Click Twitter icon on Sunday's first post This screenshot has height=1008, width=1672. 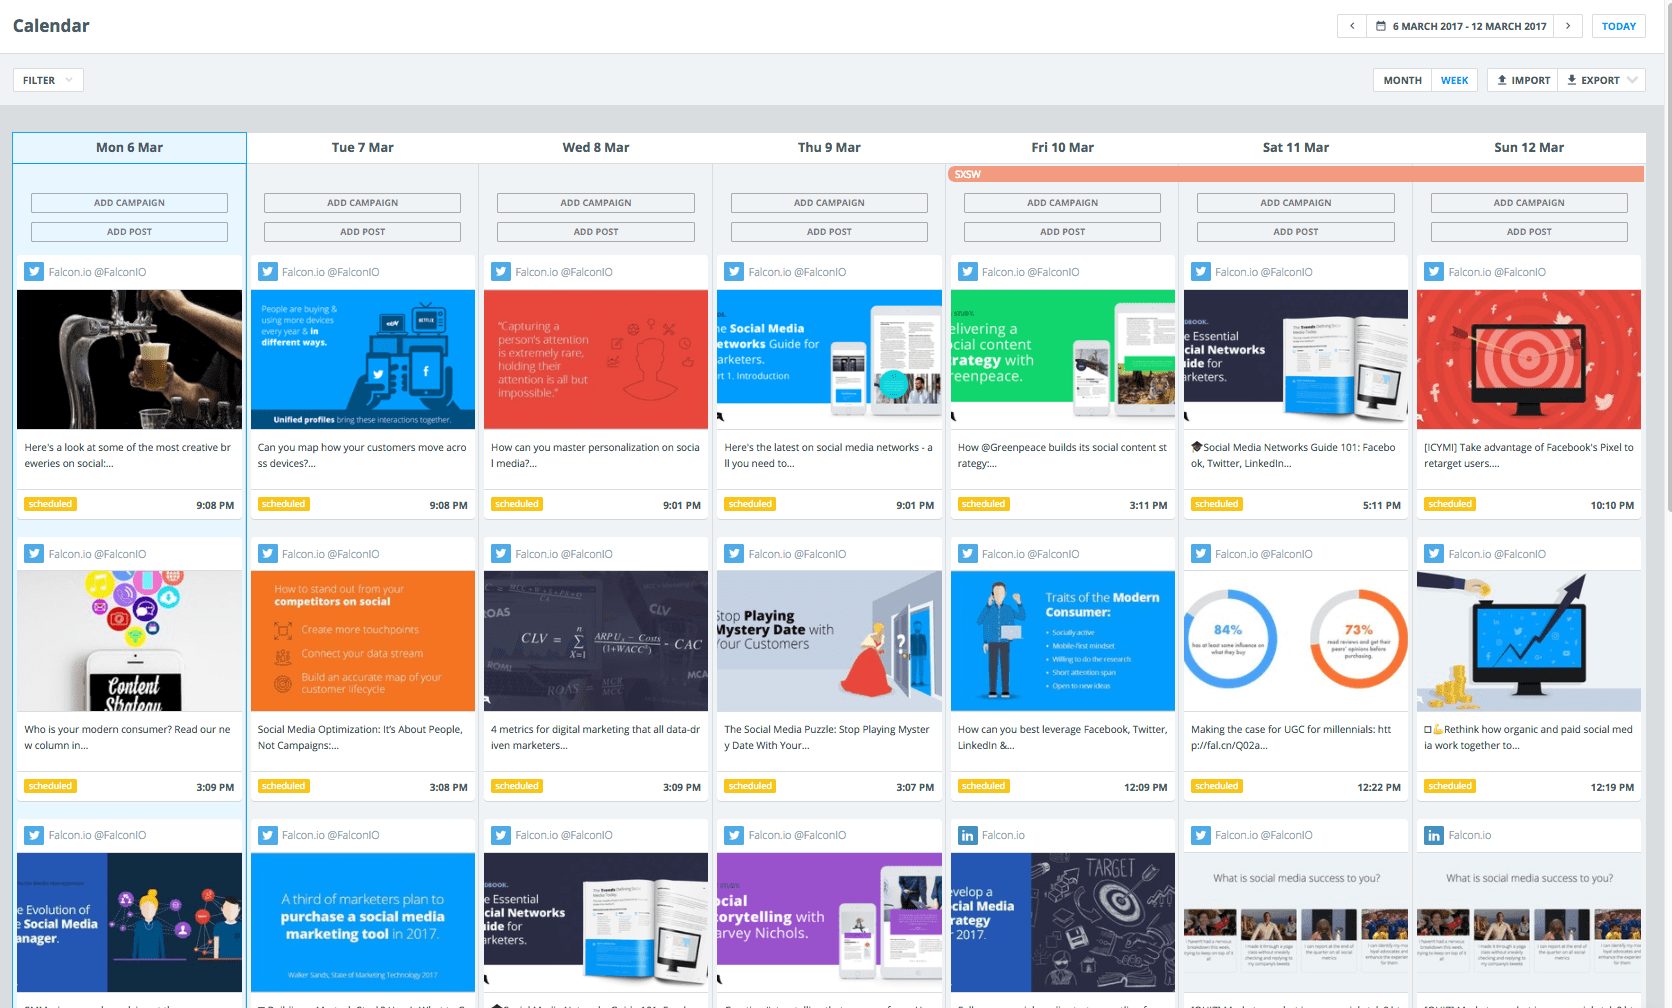(x=1434, y=272)
